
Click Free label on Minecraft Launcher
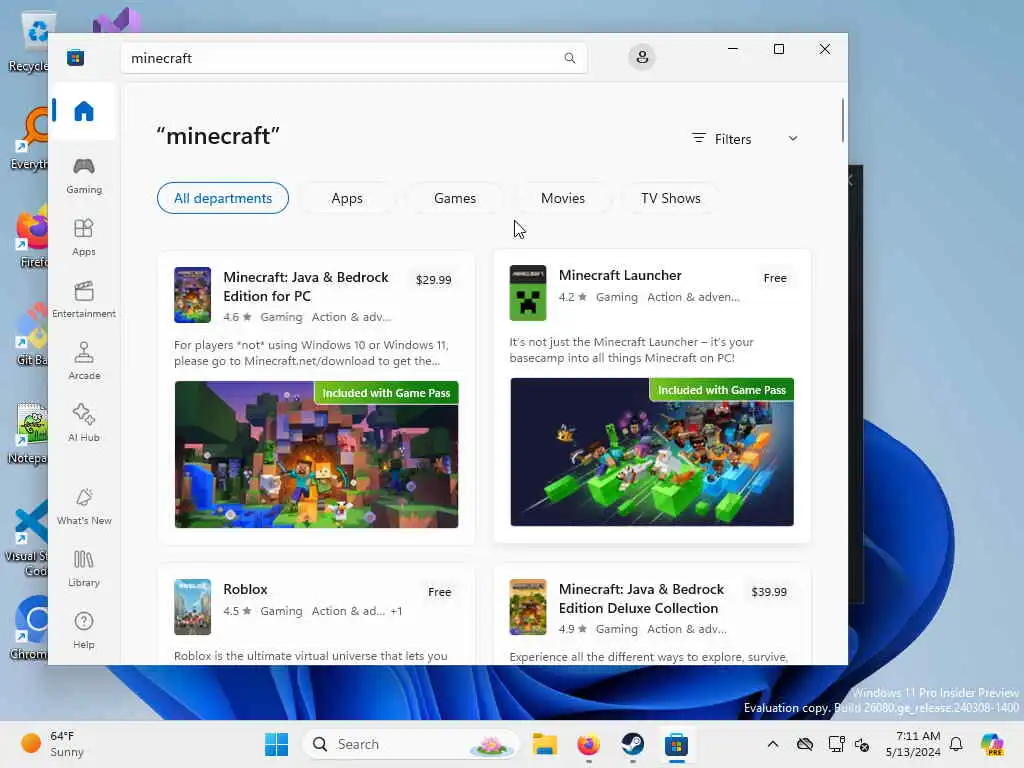click(775, 278)
